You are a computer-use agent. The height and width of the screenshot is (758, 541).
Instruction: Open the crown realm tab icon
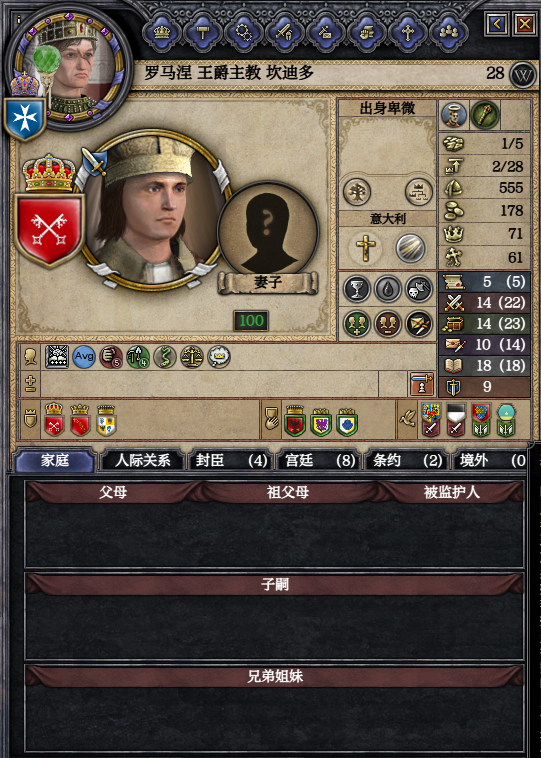162,32
